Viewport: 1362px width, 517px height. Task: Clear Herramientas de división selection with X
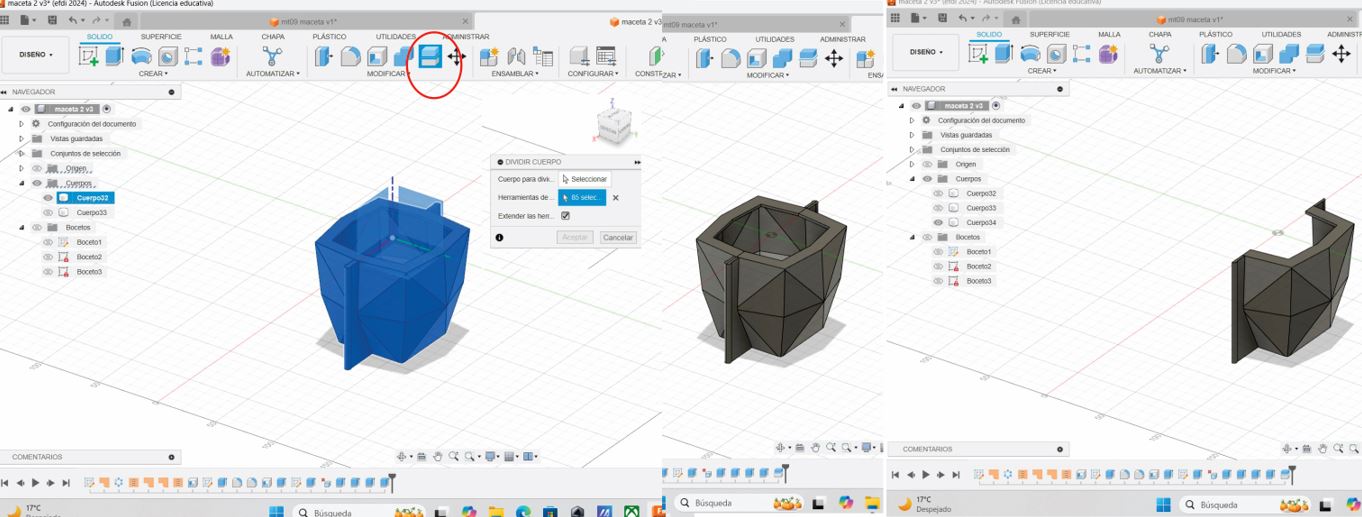tap(616, 198)
